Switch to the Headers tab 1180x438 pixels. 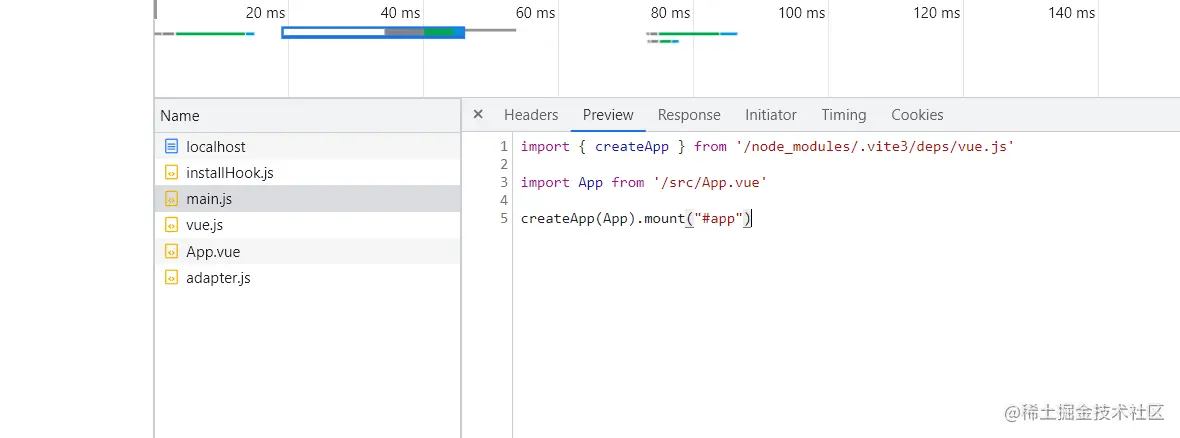tap(531, 115)
